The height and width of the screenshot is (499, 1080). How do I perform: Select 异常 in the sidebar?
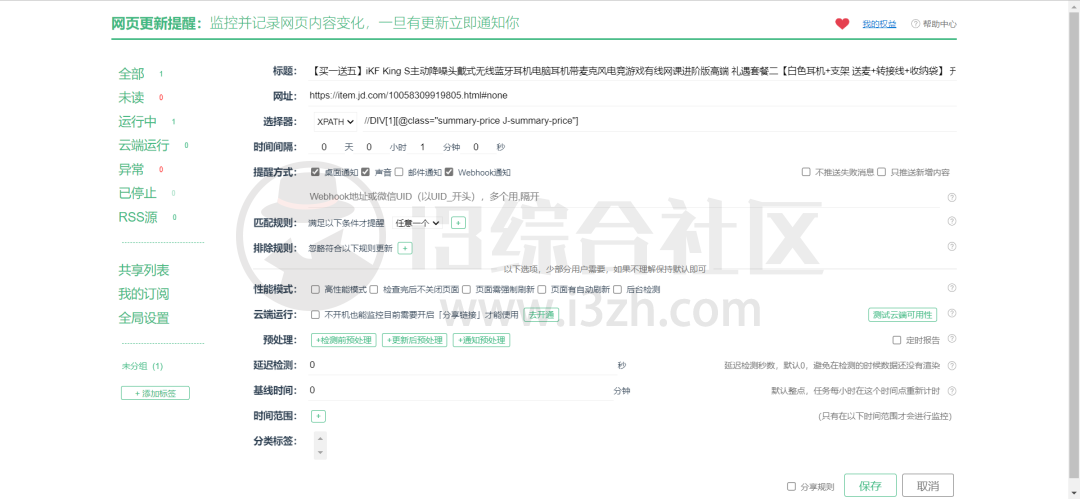tap(132, 170)
